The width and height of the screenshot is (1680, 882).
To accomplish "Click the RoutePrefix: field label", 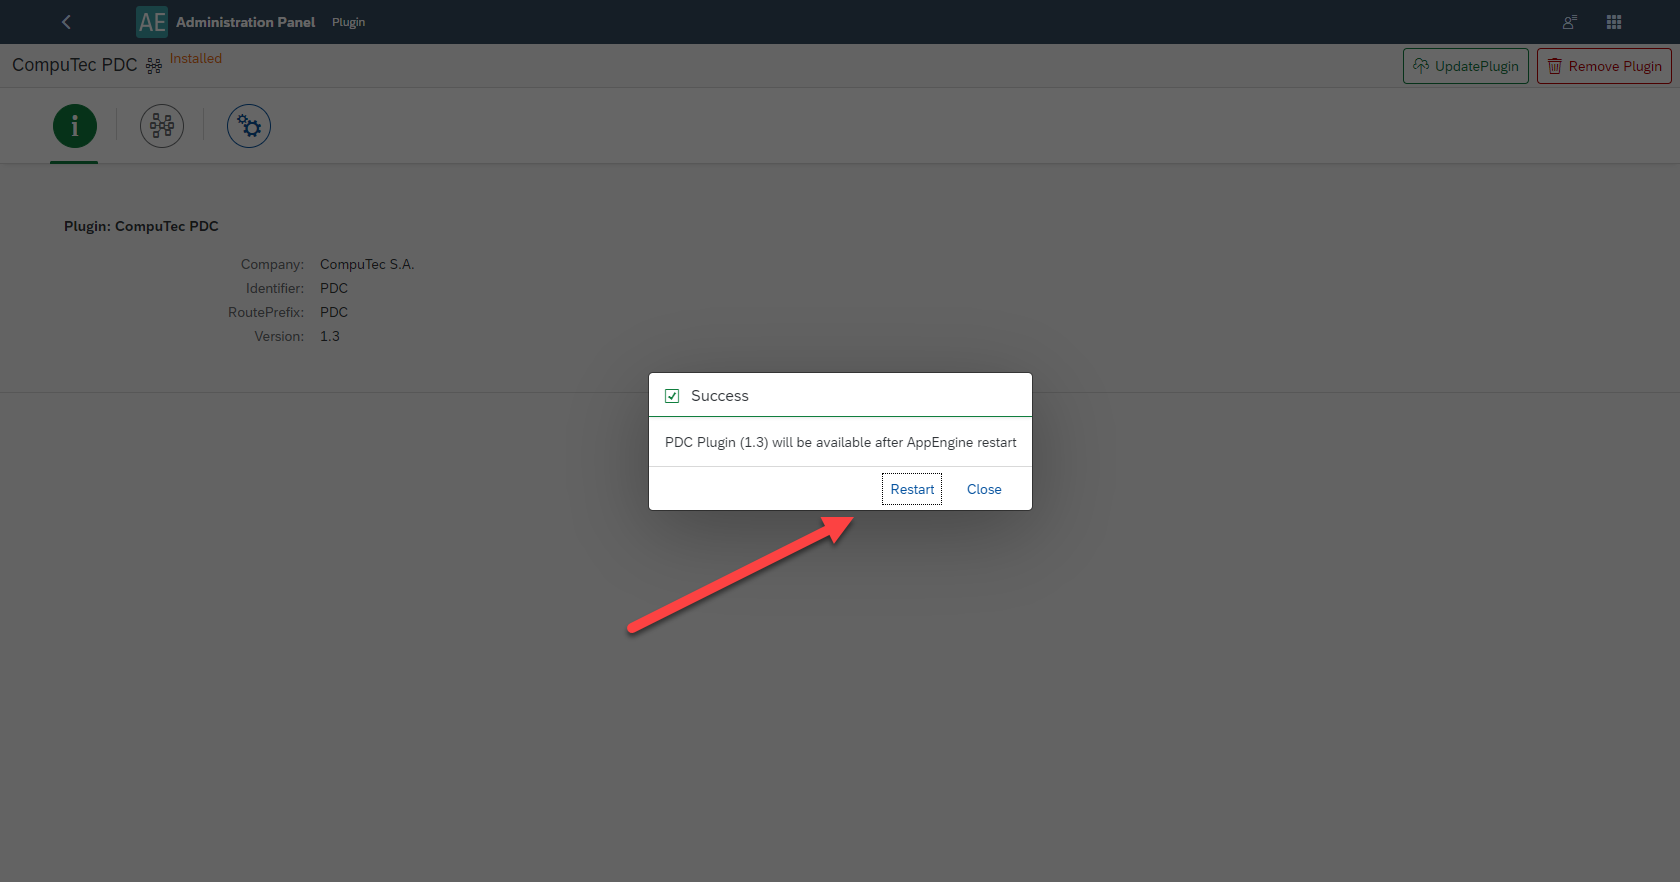I will pos(266,312).
